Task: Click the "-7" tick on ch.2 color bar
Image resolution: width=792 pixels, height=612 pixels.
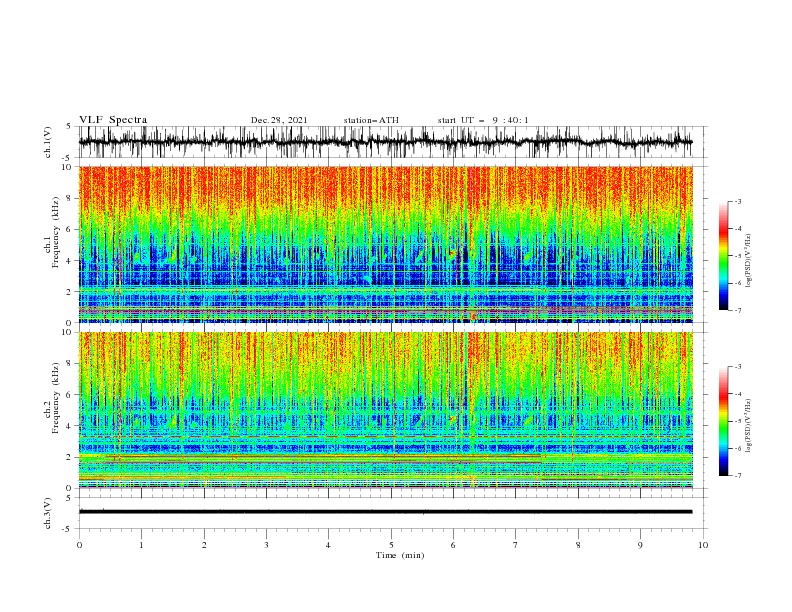Action: [738, 475]
